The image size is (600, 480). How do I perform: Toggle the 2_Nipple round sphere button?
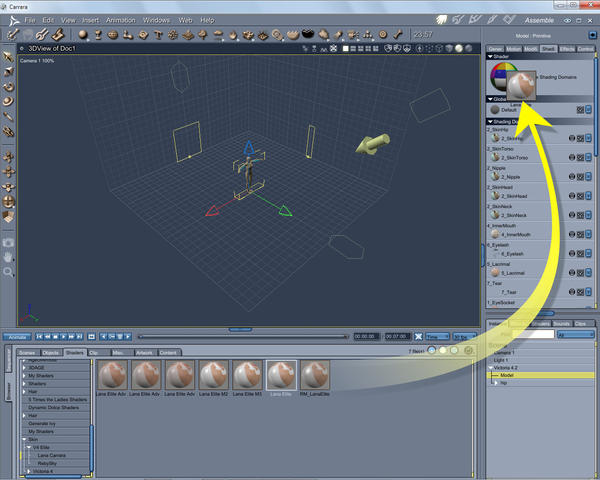pos(572,176)
